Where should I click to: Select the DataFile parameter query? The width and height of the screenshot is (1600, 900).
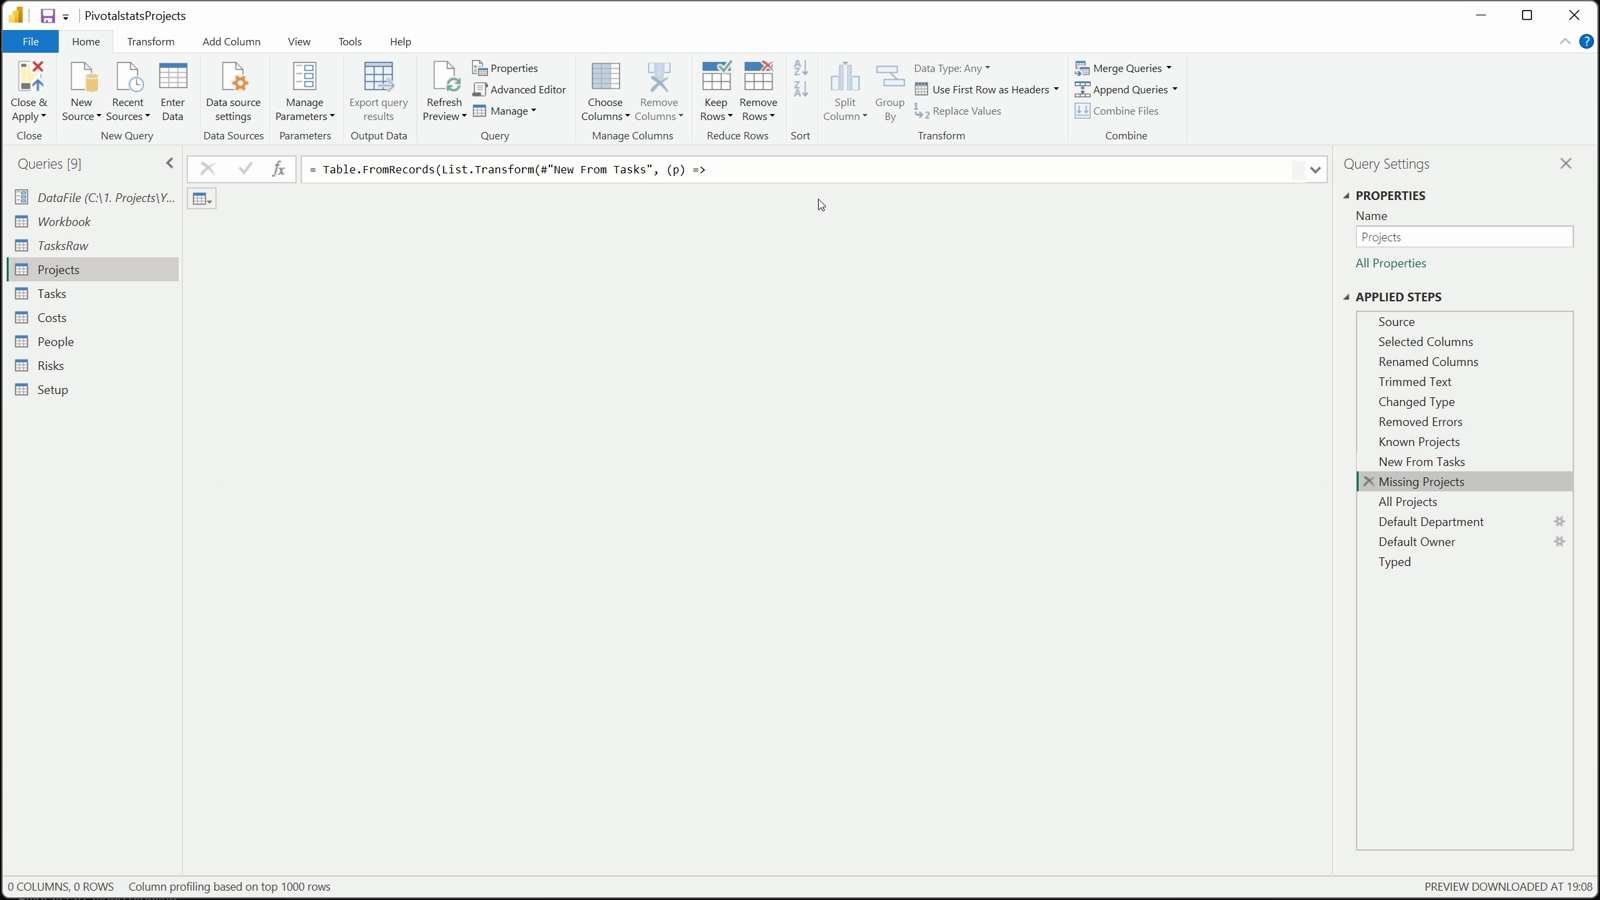(x=93, y=198)
